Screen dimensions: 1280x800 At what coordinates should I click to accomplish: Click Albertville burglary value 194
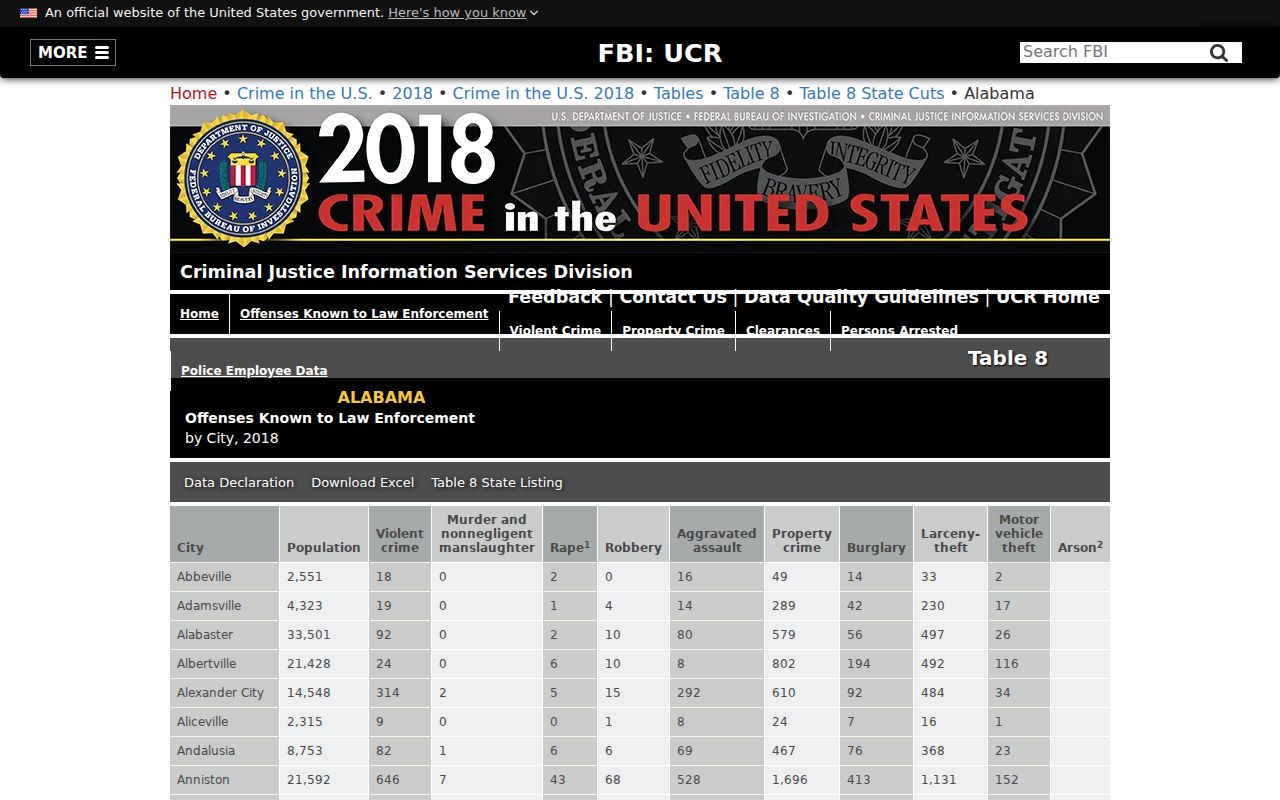(859, 664)
